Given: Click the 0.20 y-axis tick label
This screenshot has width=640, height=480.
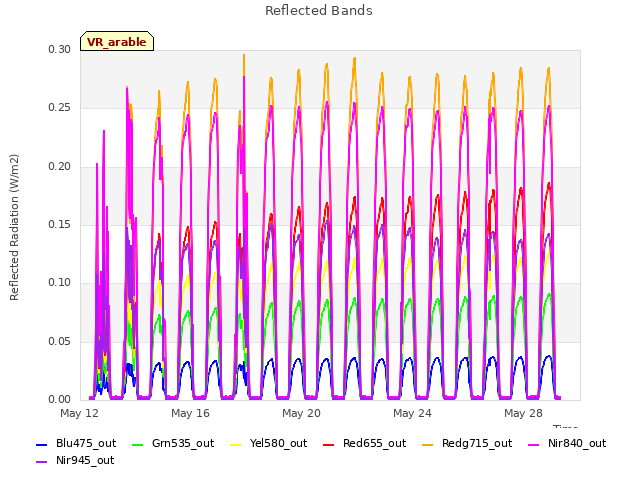Looking at the screenshot, I should click(60, 166).
